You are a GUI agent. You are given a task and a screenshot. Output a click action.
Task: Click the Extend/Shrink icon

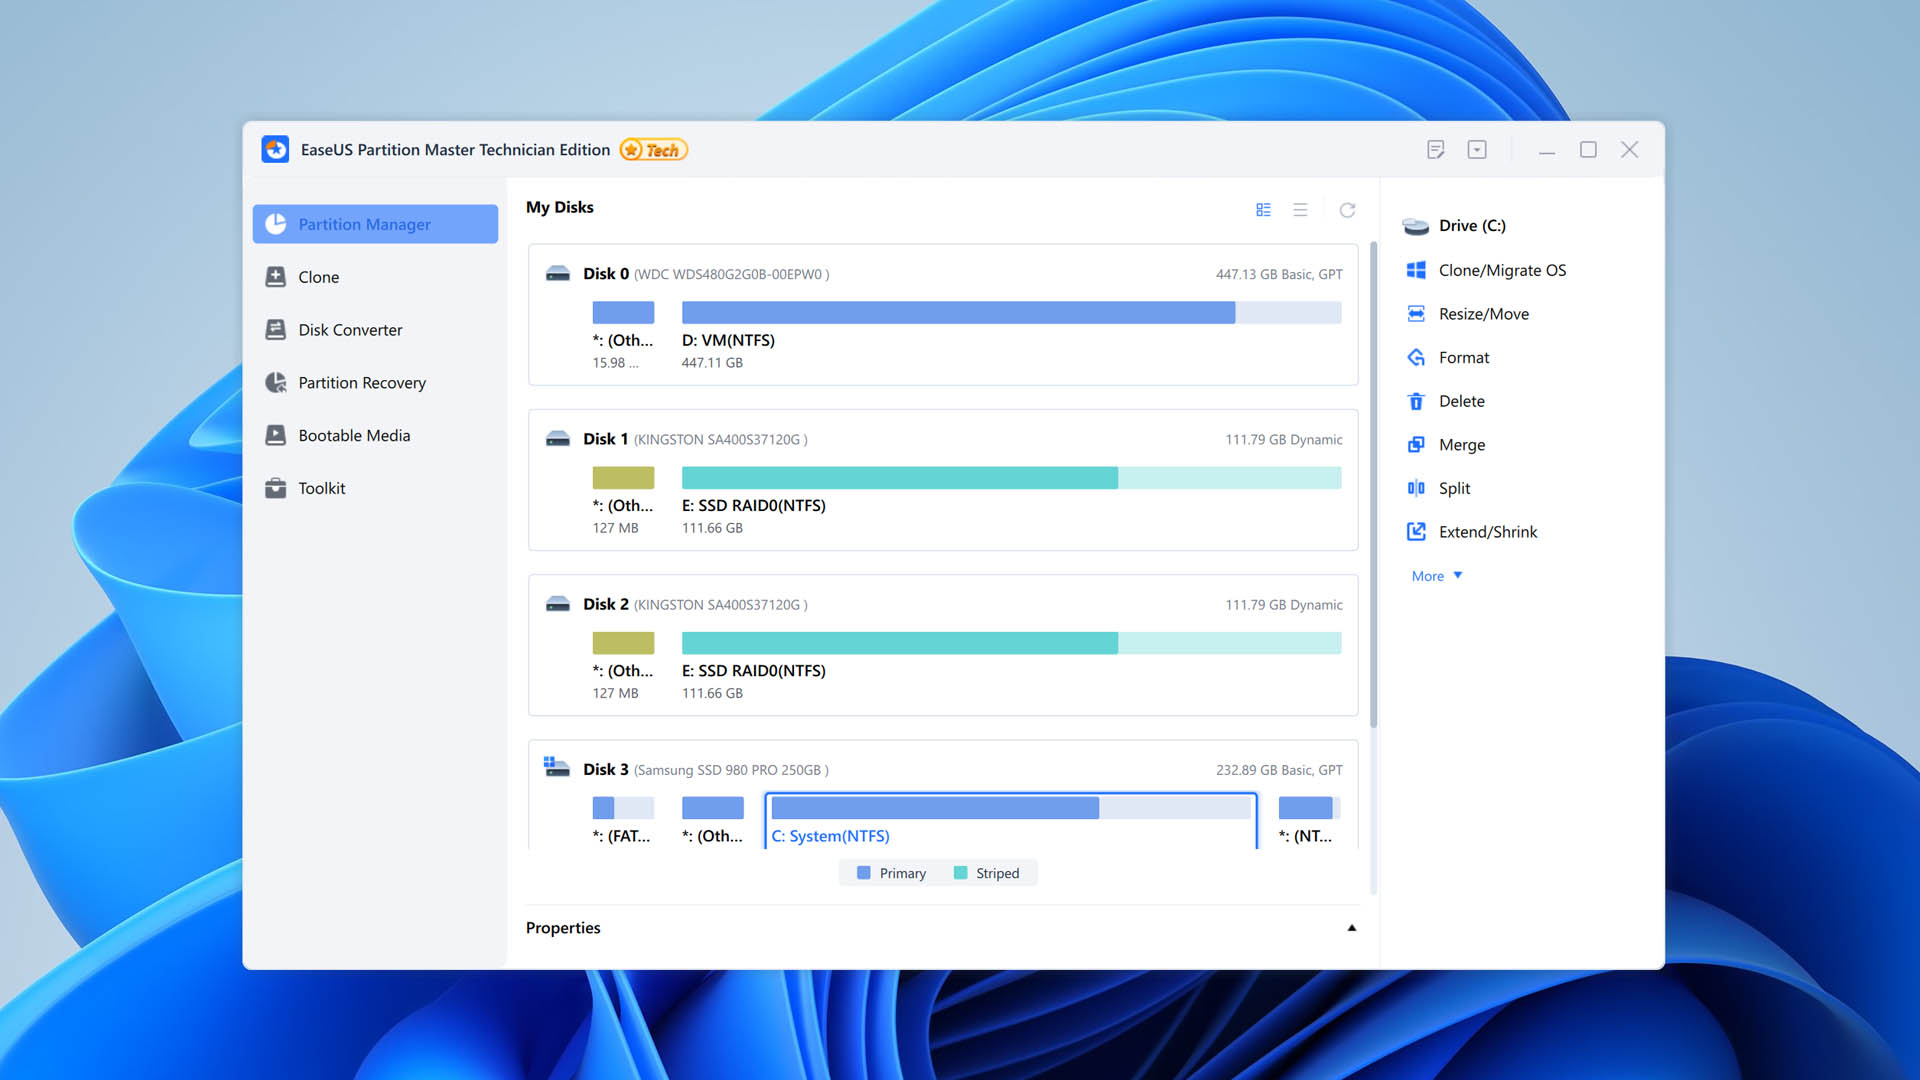click(x=1416, y=532)
